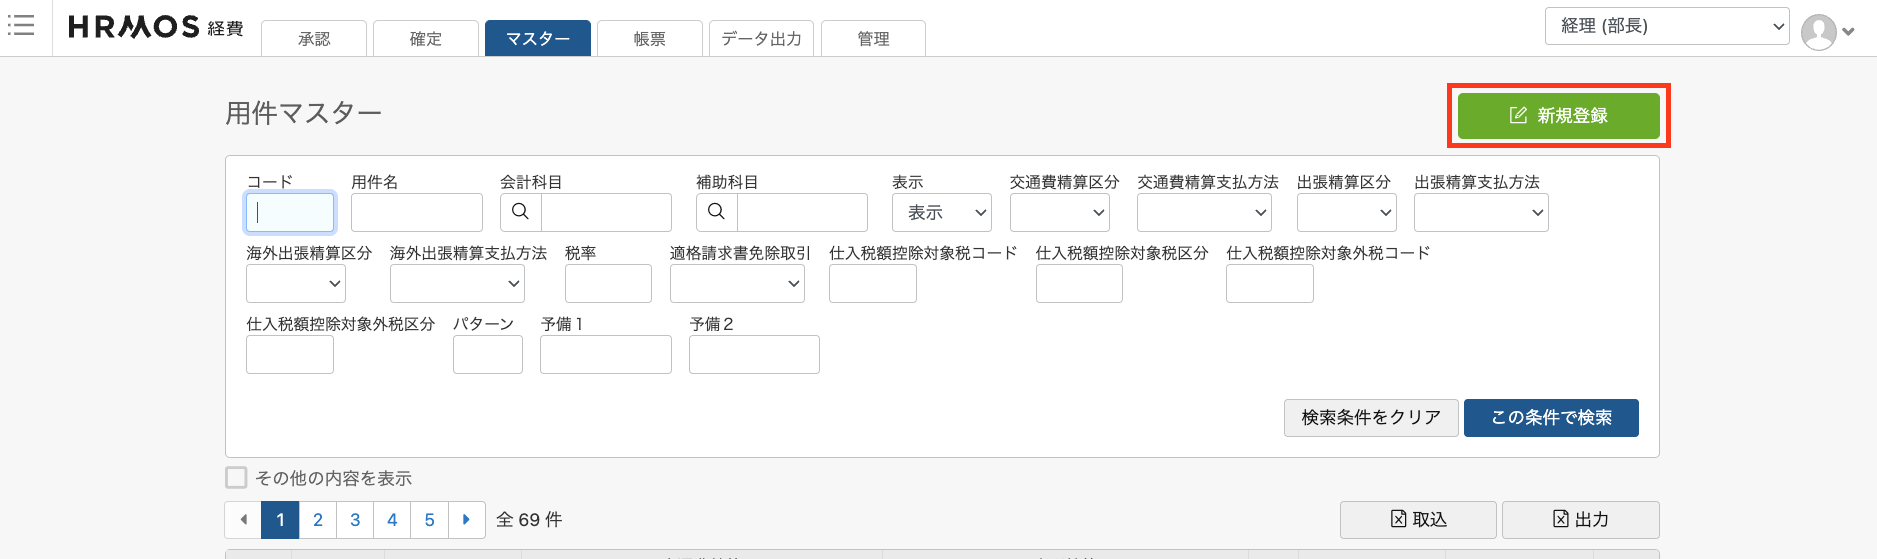Click the 新規登録 button
1877x559 pixels.
1558,116
